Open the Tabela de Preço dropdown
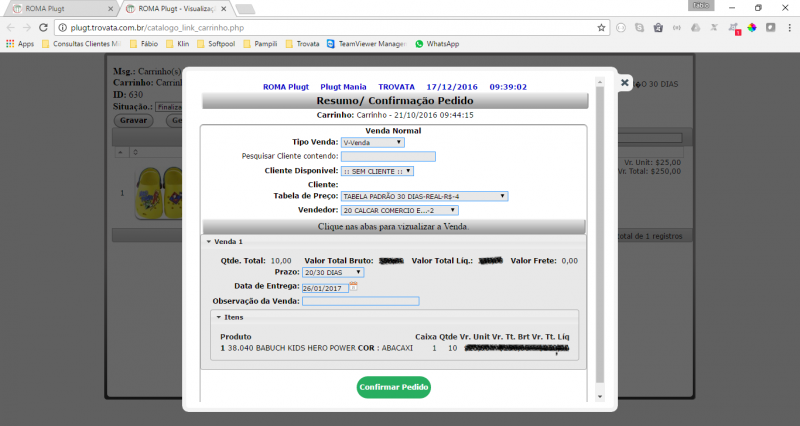The height and width of the screenshot is (426, 800). (424, 196)
